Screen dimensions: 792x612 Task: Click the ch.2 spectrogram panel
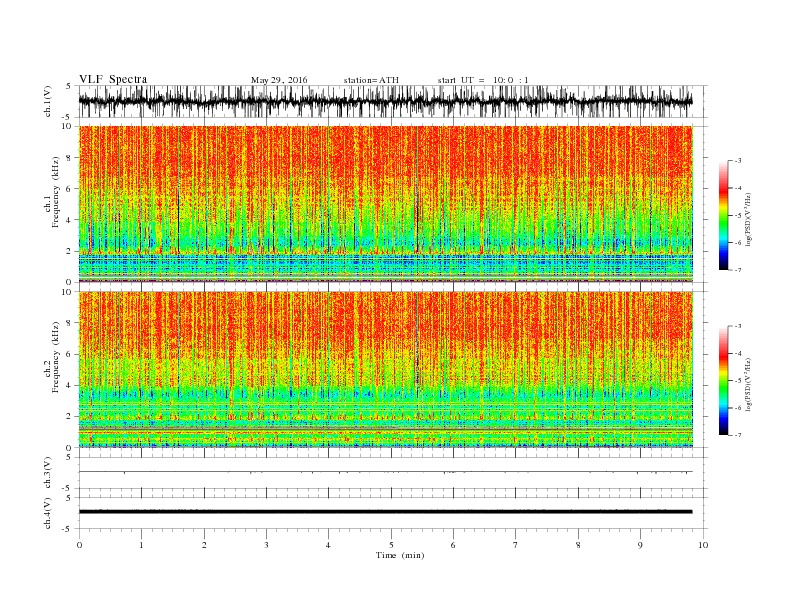[385, 369]
